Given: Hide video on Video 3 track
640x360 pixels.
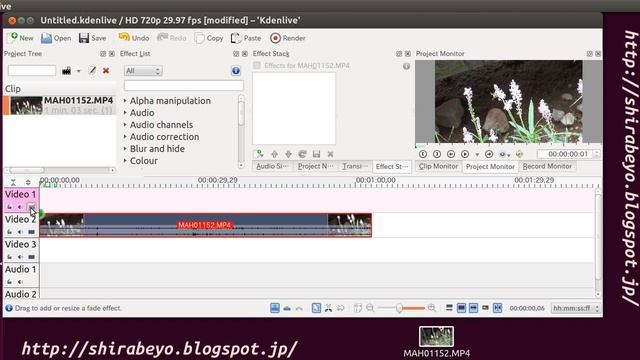Looking at the screenshot, I should (31, 257).
